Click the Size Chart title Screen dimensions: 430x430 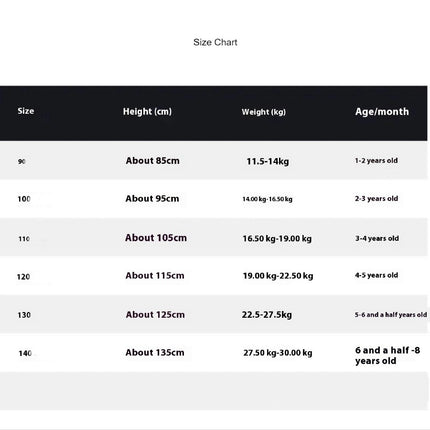215,42
